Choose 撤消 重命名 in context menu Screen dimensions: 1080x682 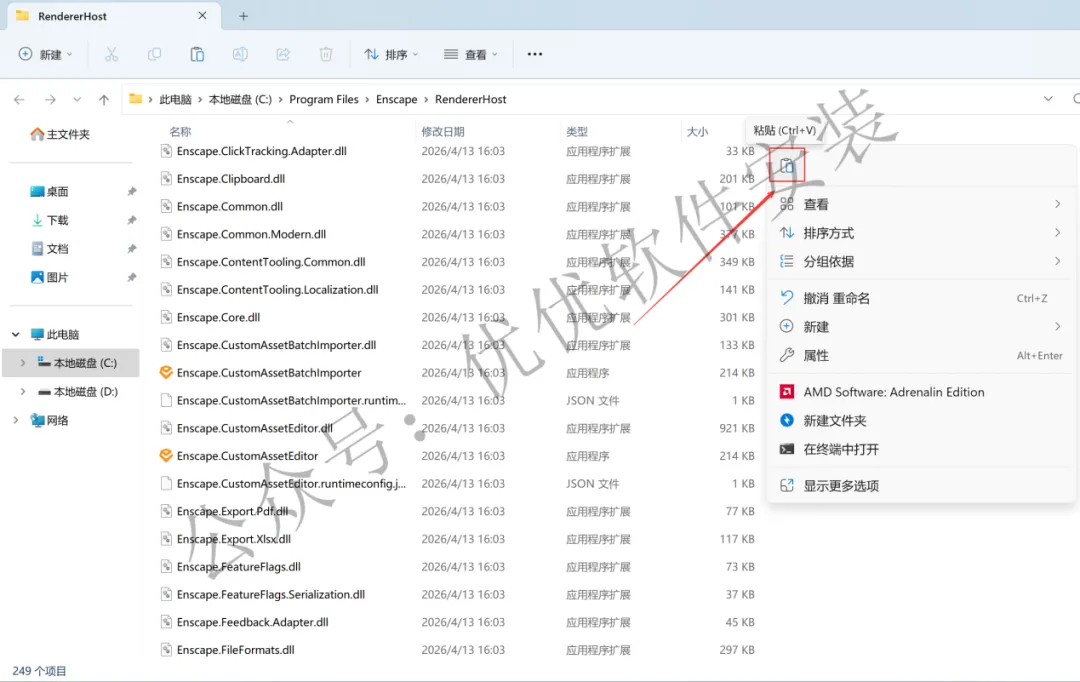click(x=921, y=298)
